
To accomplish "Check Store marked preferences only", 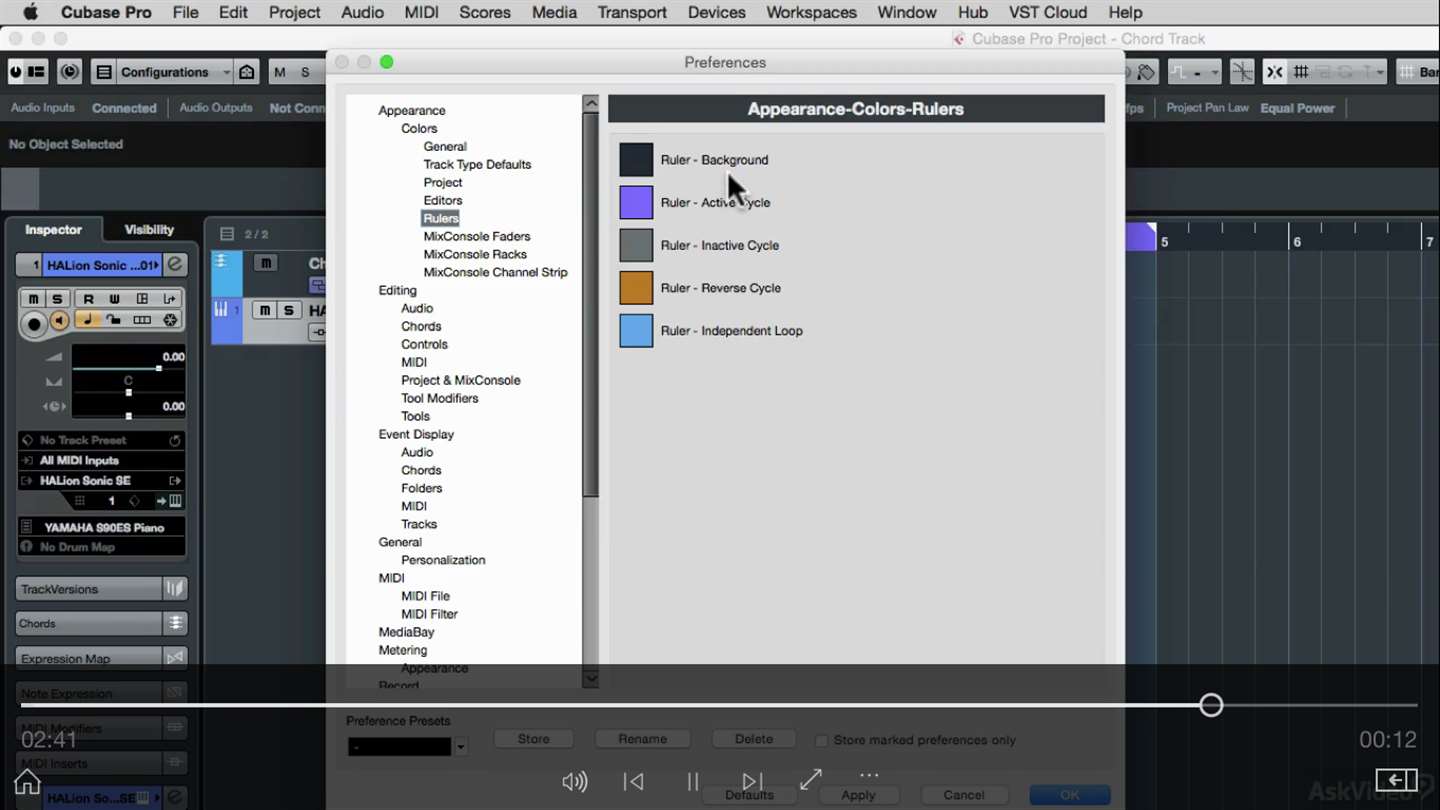I will 822,741.
